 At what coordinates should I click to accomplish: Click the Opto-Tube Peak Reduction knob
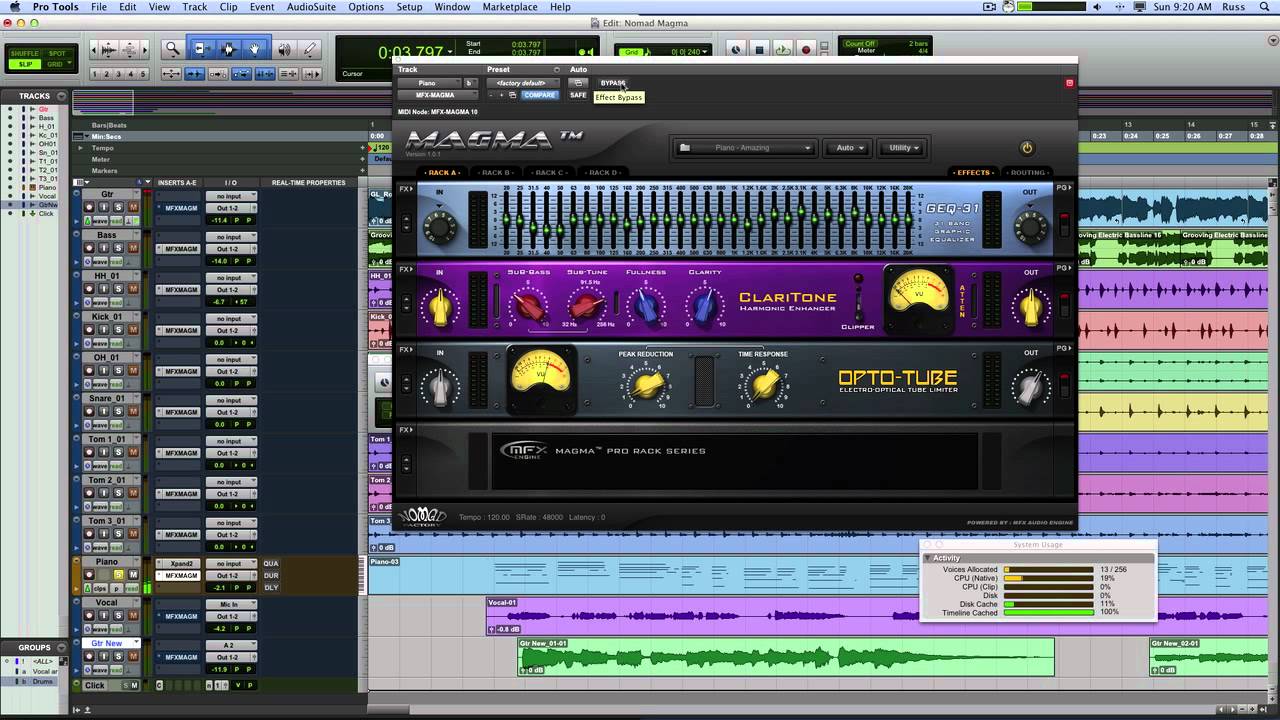646,383
